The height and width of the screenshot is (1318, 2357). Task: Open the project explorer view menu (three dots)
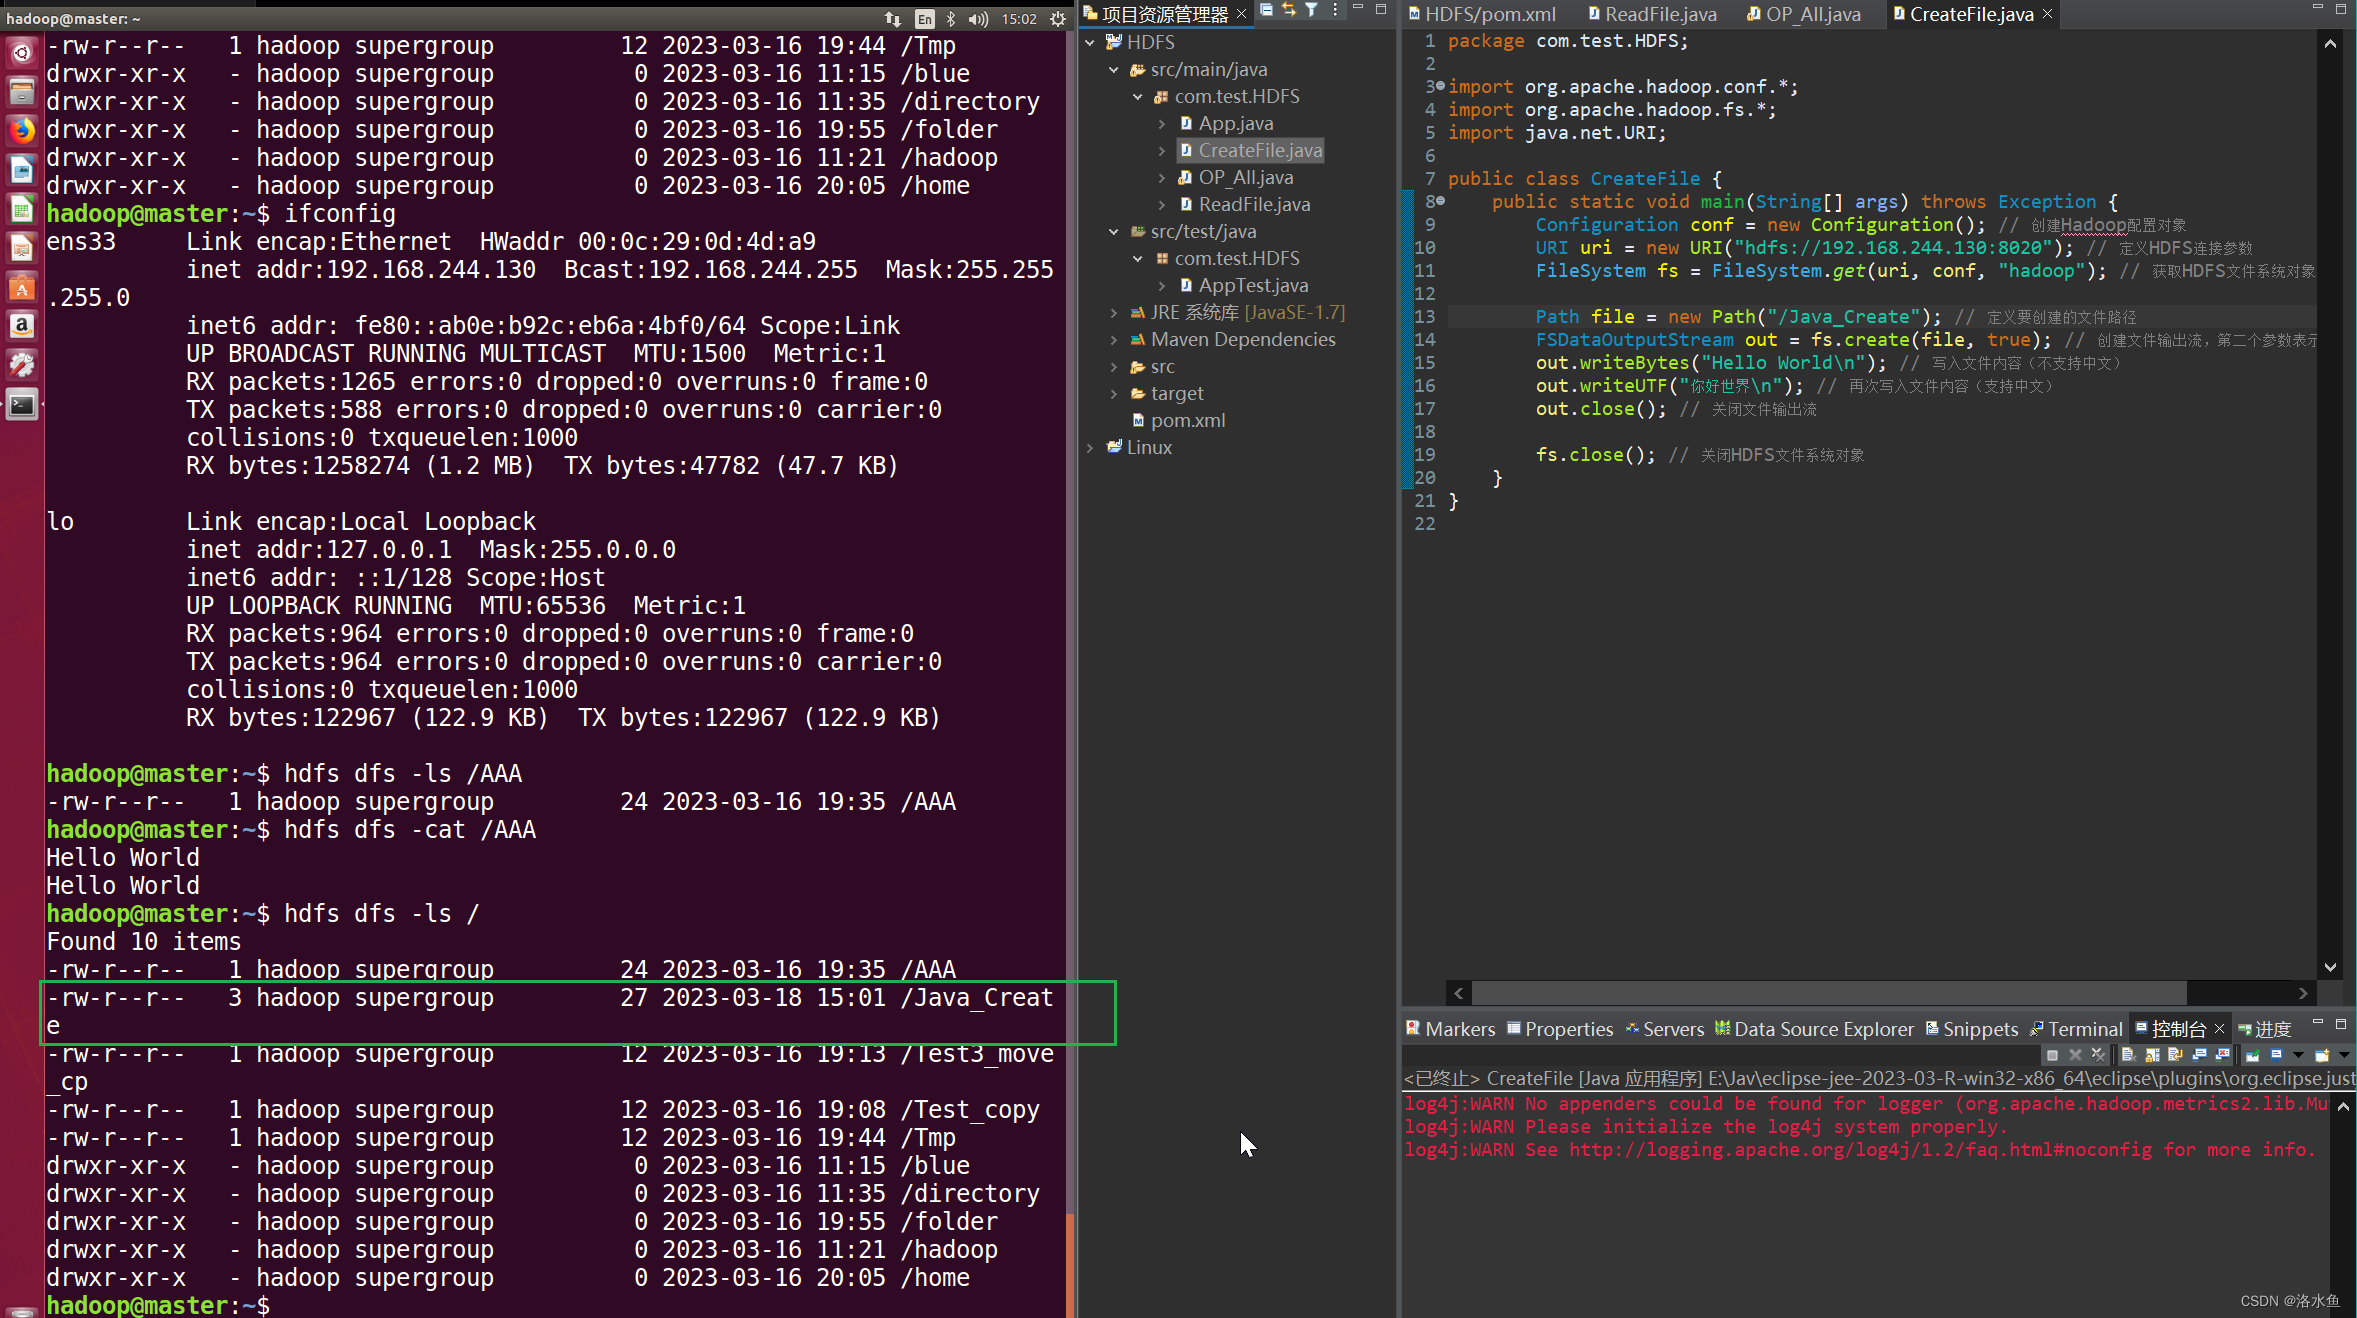(1335, 10)
